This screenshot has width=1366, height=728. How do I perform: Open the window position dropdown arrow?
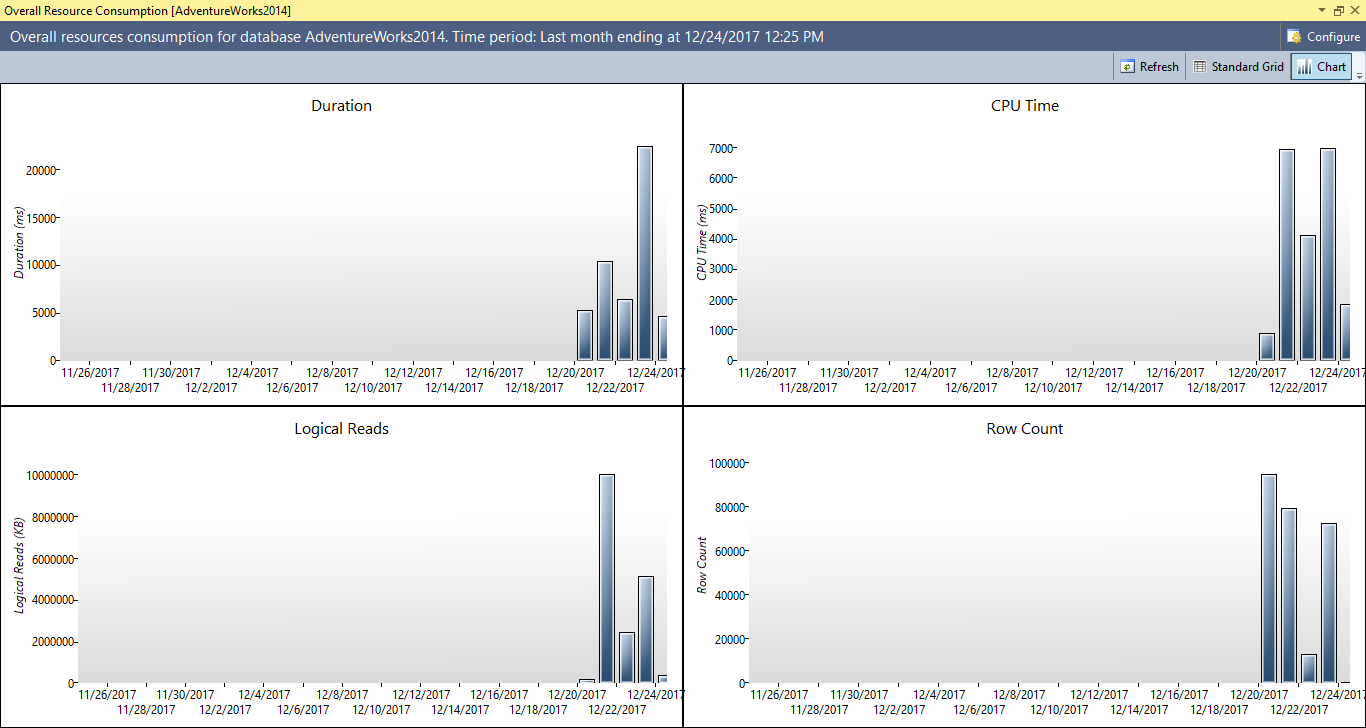click(x=1322, y=9)
